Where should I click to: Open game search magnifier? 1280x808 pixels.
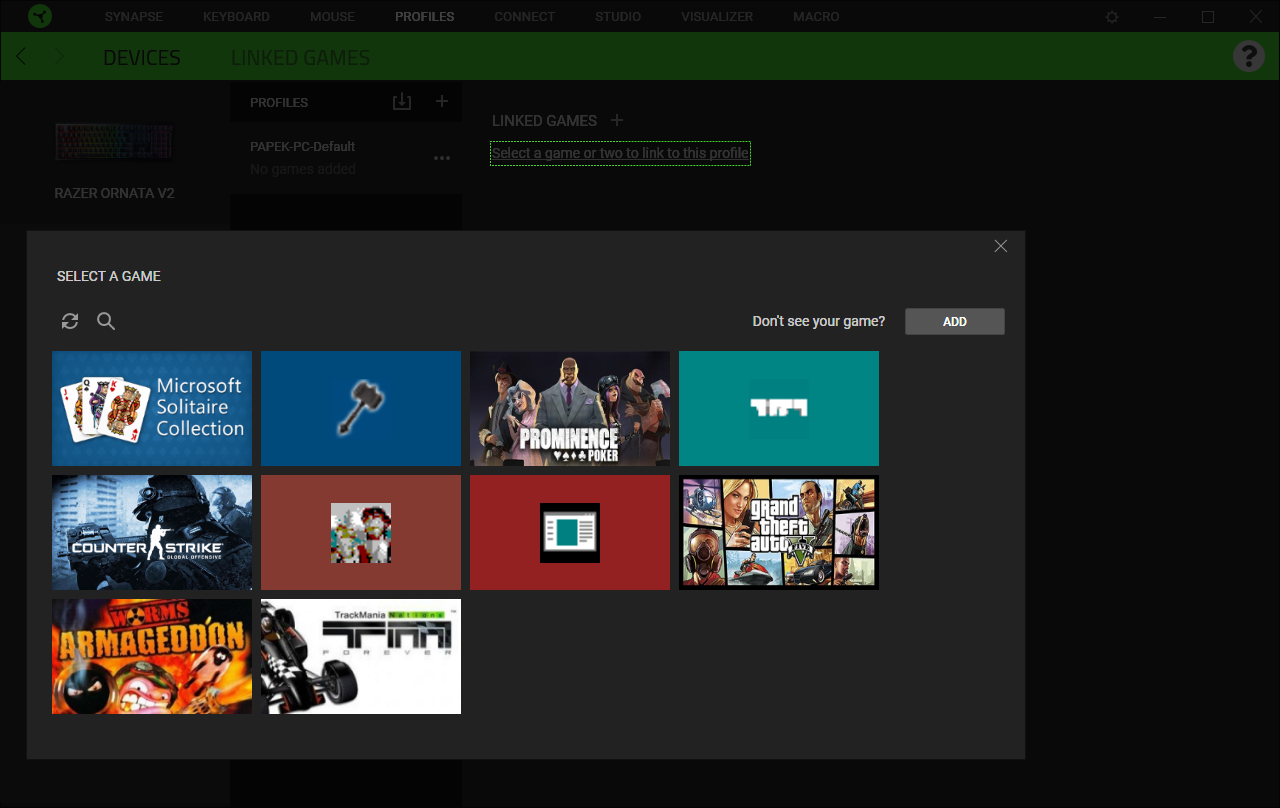106,321
